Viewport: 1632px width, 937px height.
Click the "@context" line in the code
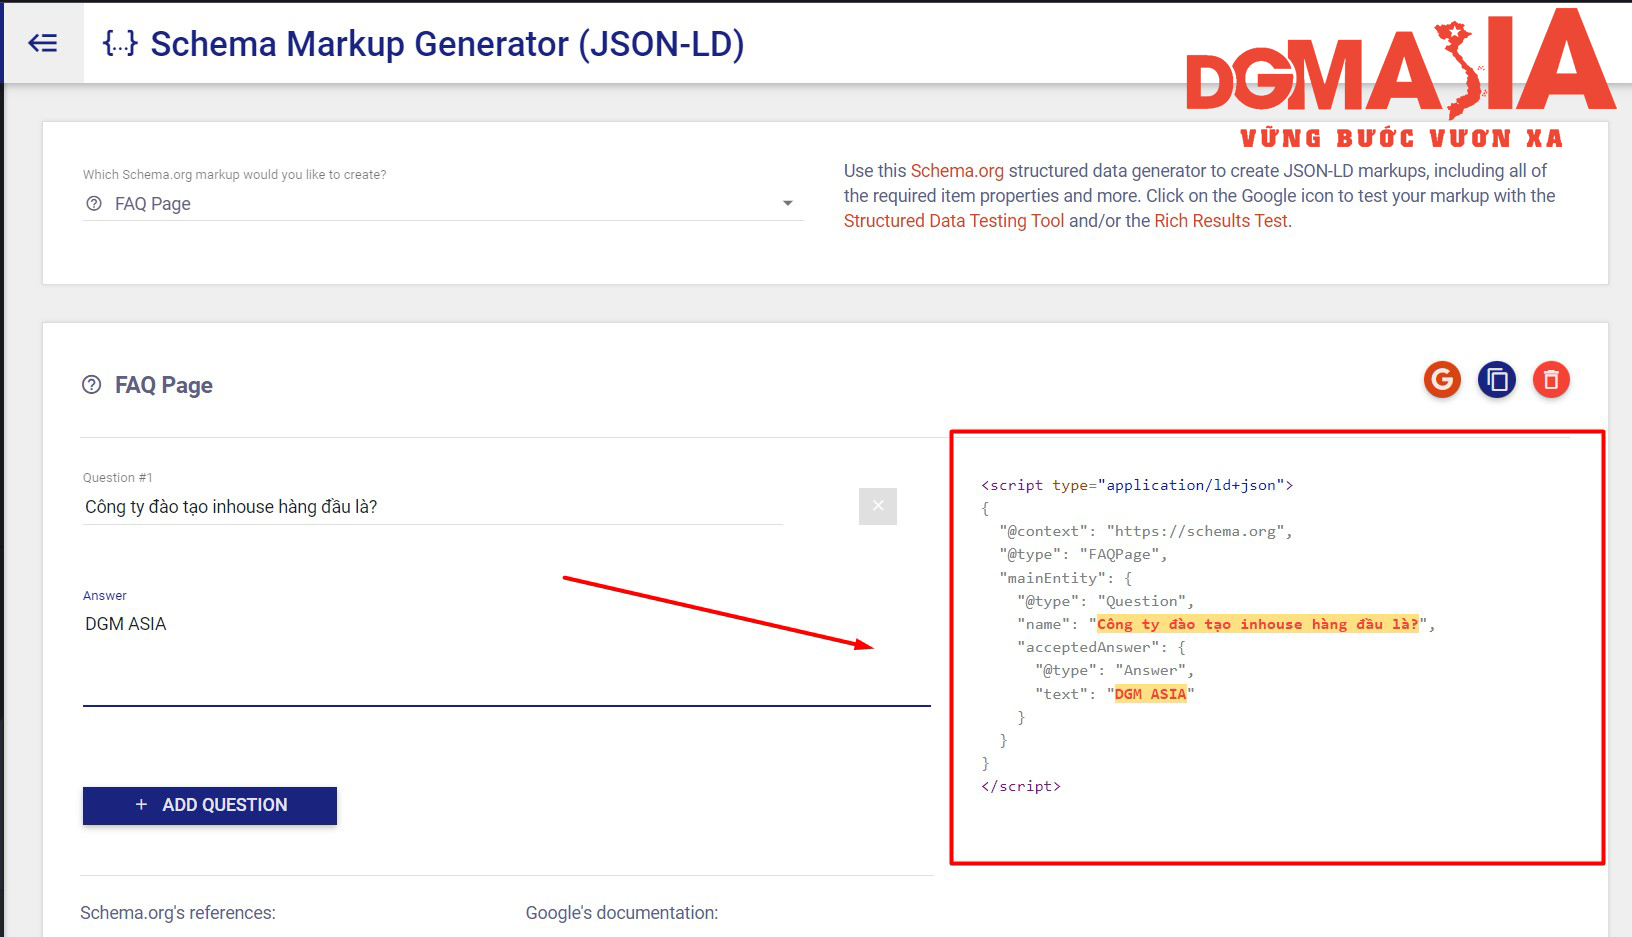click(1146, 531)
